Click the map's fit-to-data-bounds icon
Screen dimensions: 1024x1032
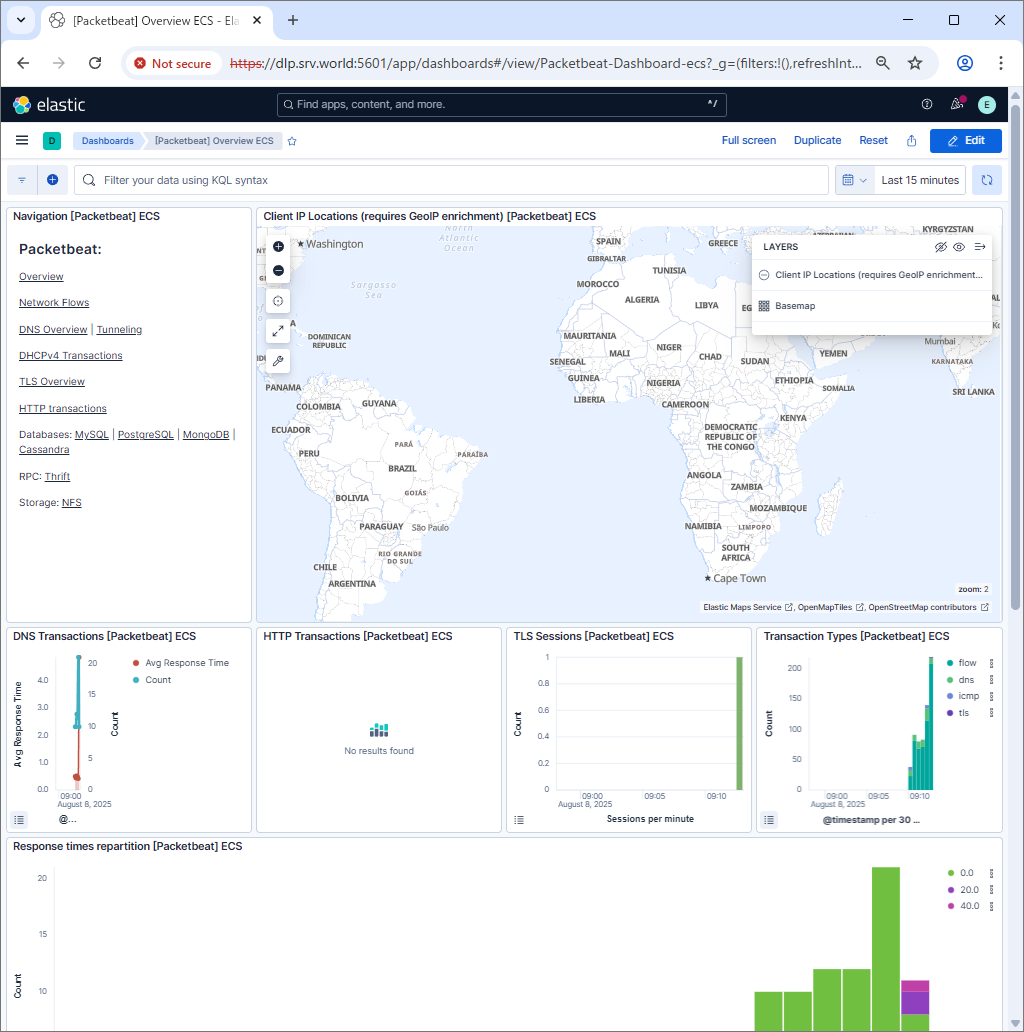point(278,301)
